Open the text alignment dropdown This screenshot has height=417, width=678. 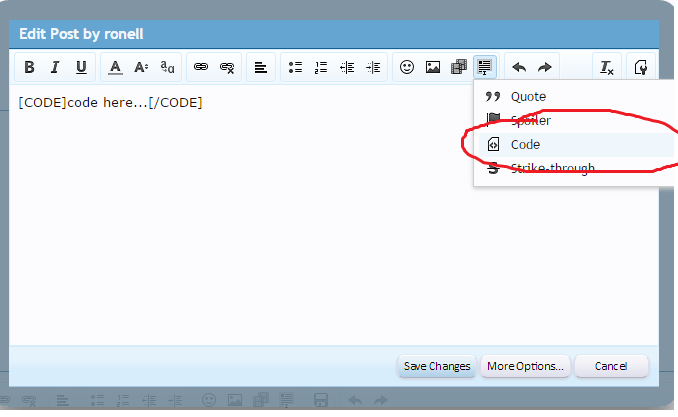pos(261,67)
